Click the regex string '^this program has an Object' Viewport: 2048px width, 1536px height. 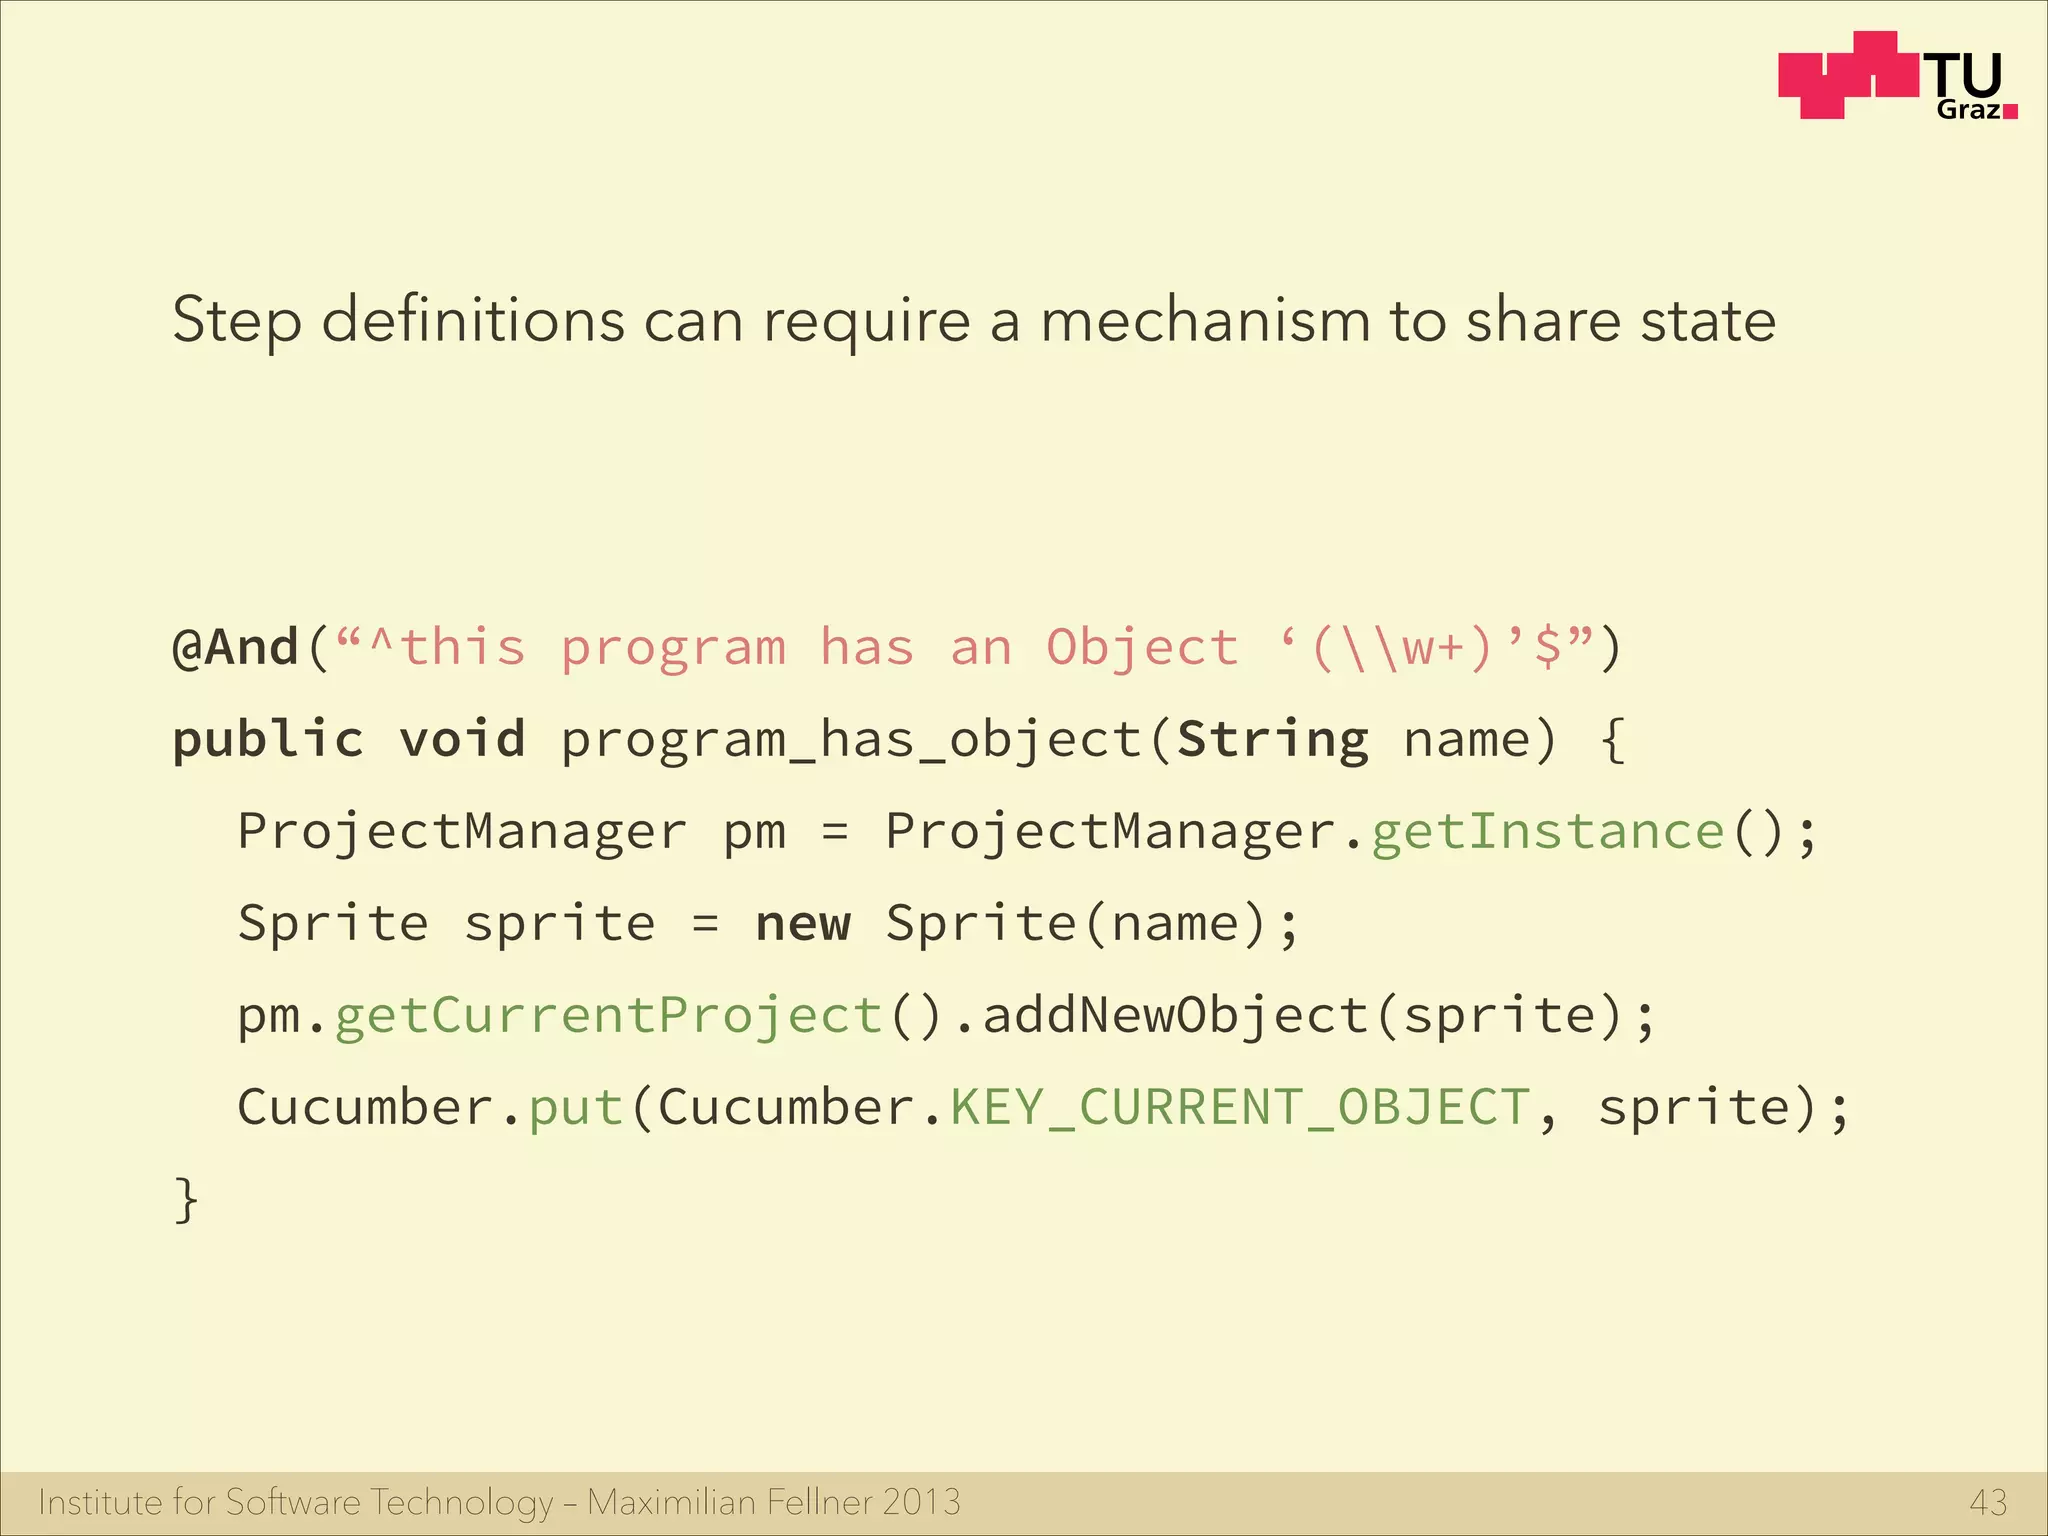804,648
